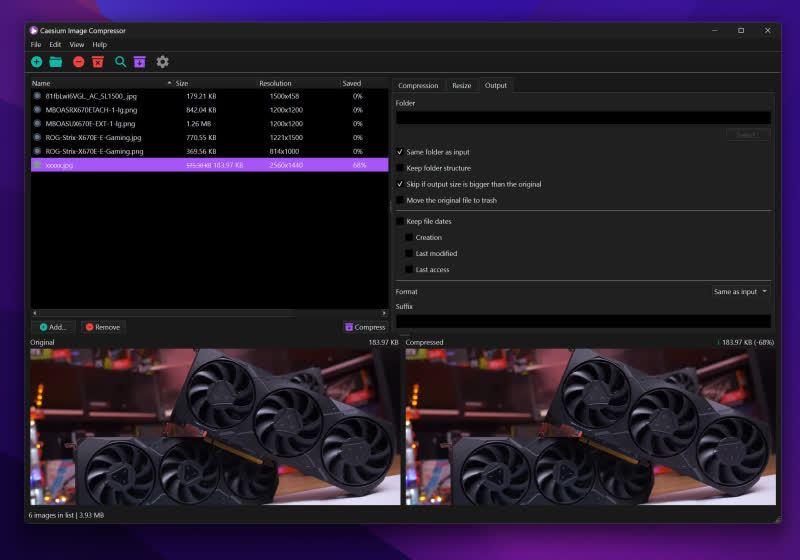This screenshot has width=800, height=560.
Task: Toggle the Keep file dates checkbox
Action: click(400, 221)
